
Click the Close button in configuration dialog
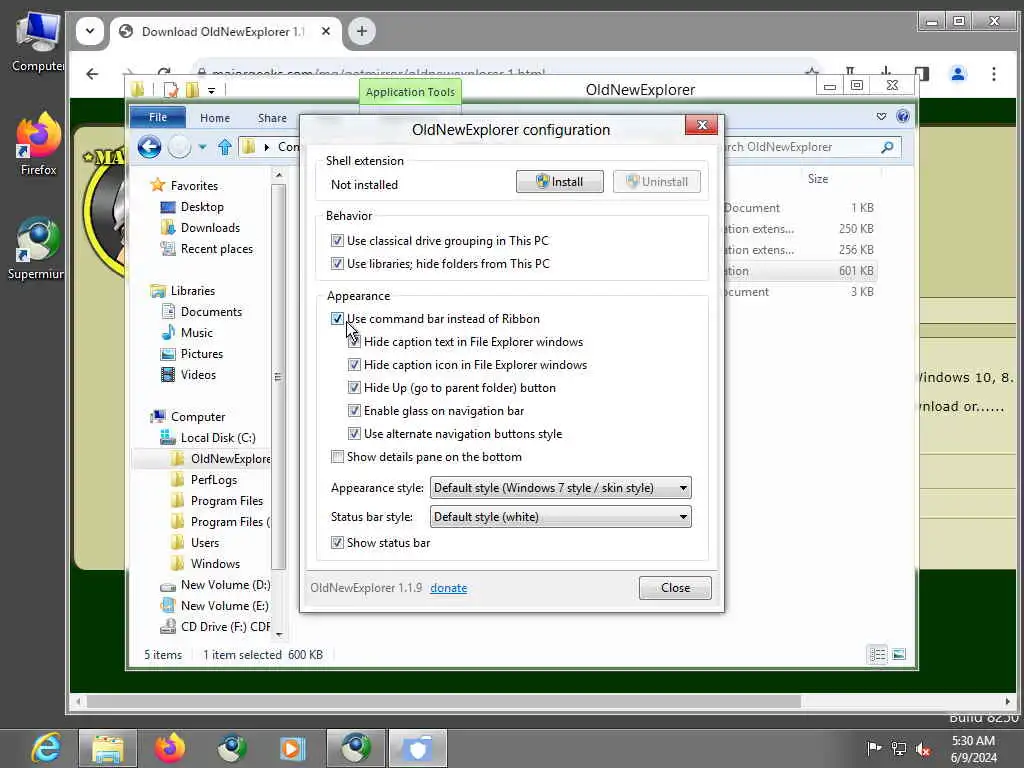pyautogui.click(x=675, y=588)
